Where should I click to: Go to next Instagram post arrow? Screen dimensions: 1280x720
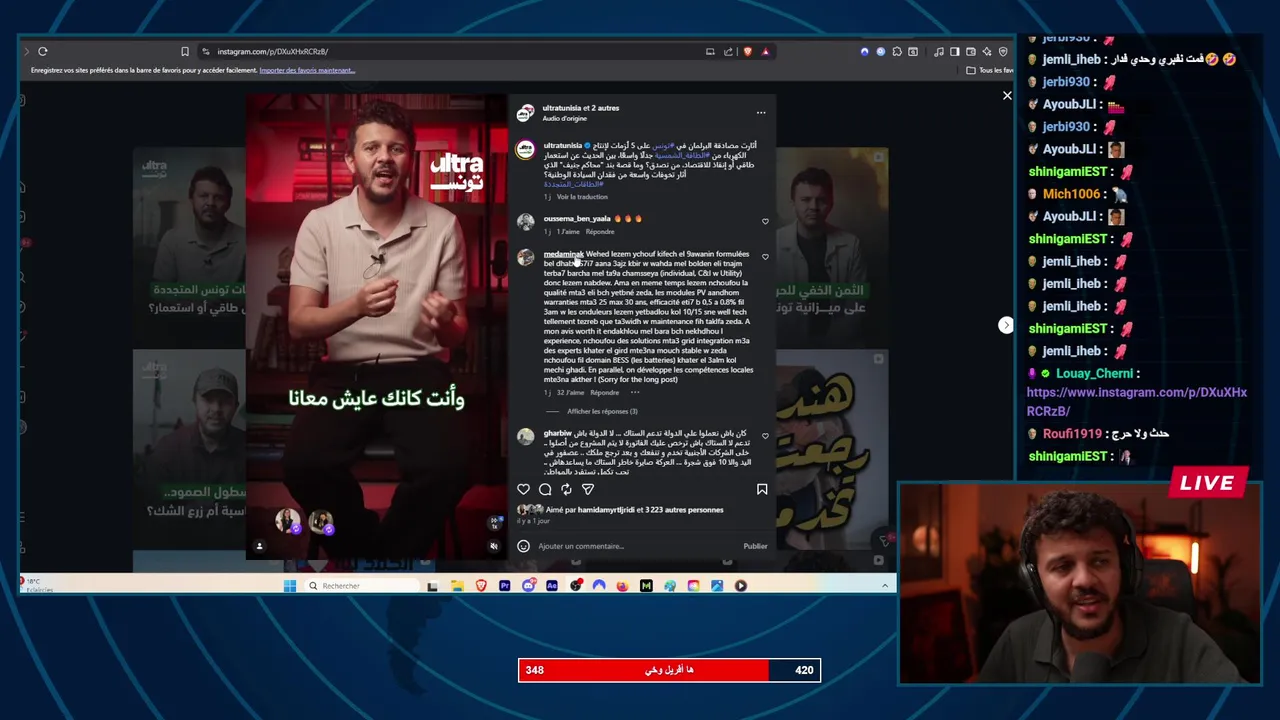click(x=1006, y=325)
